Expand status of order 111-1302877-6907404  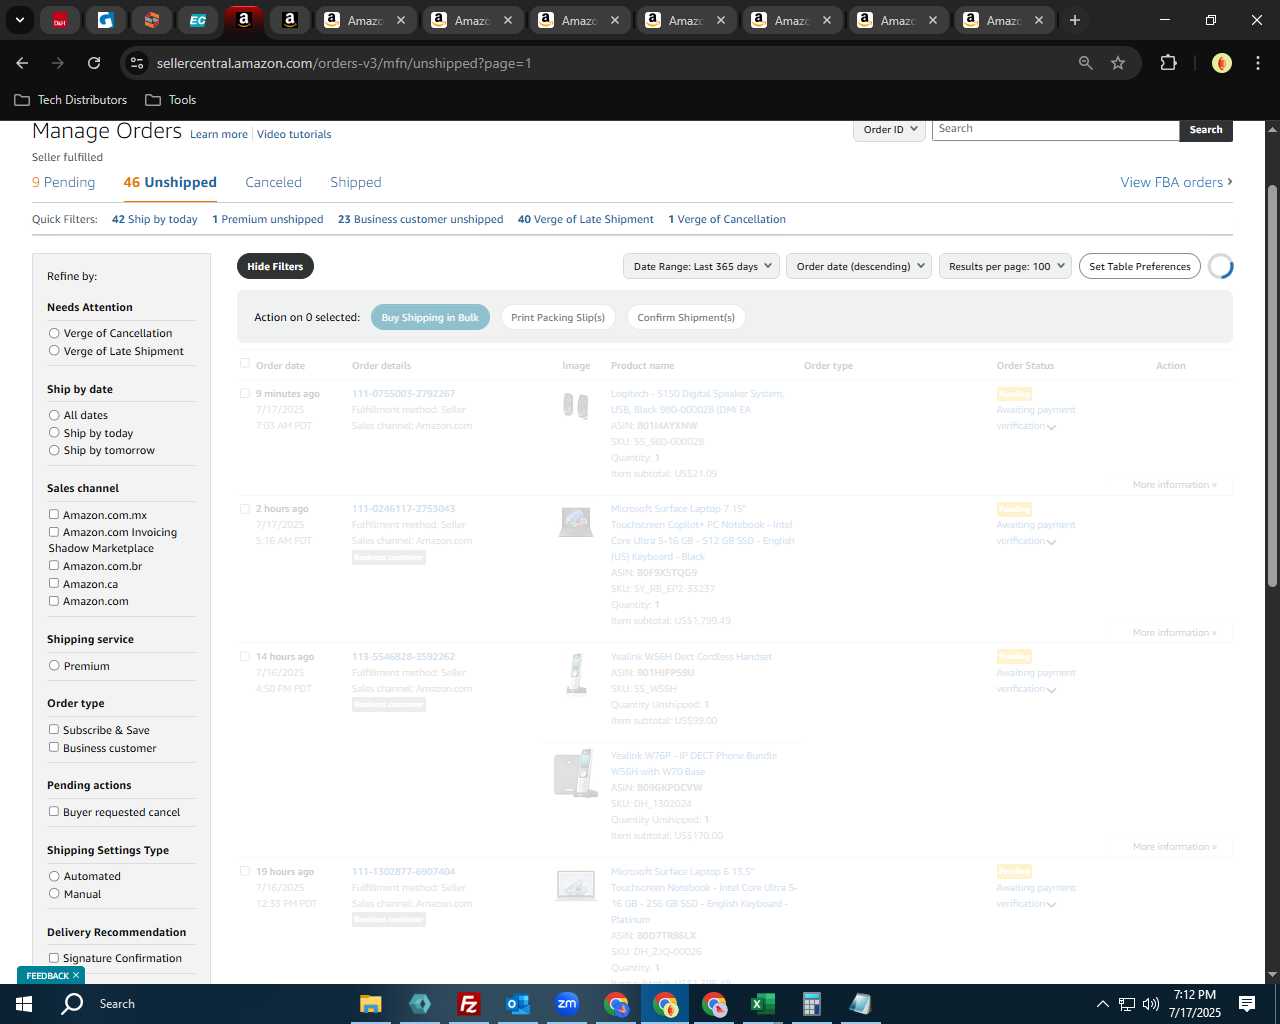click(x=1051, y=905)
